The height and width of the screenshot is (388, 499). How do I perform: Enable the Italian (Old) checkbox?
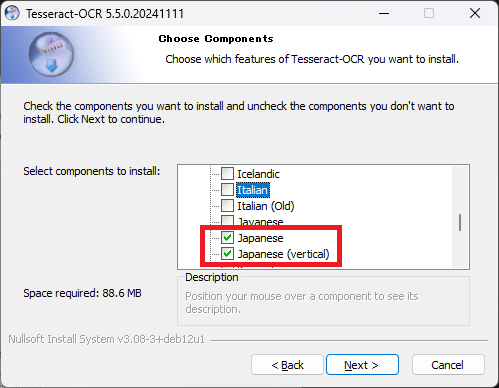(x=227, y=206)
